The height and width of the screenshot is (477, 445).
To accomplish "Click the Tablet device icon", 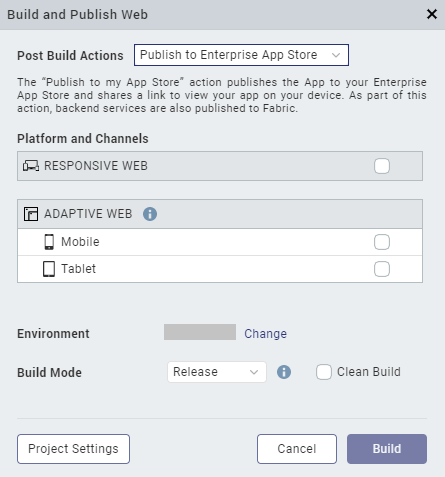I will pyautogui.click(x=49, y=269).
